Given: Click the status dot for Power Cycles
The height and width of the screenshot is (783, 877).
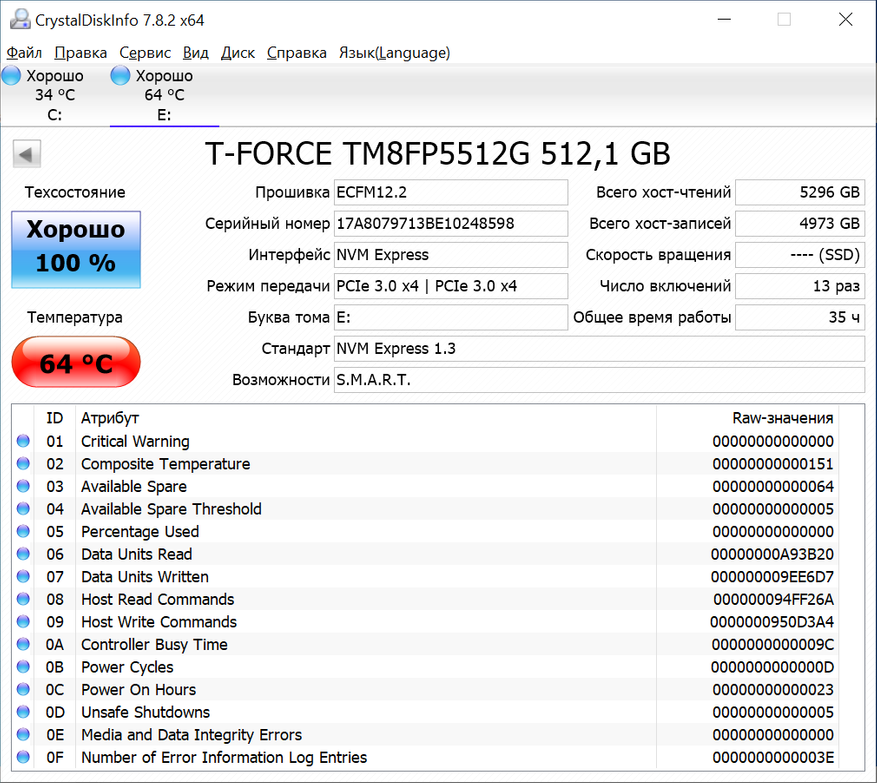Looking at the screenshot, I should [23, 667].
